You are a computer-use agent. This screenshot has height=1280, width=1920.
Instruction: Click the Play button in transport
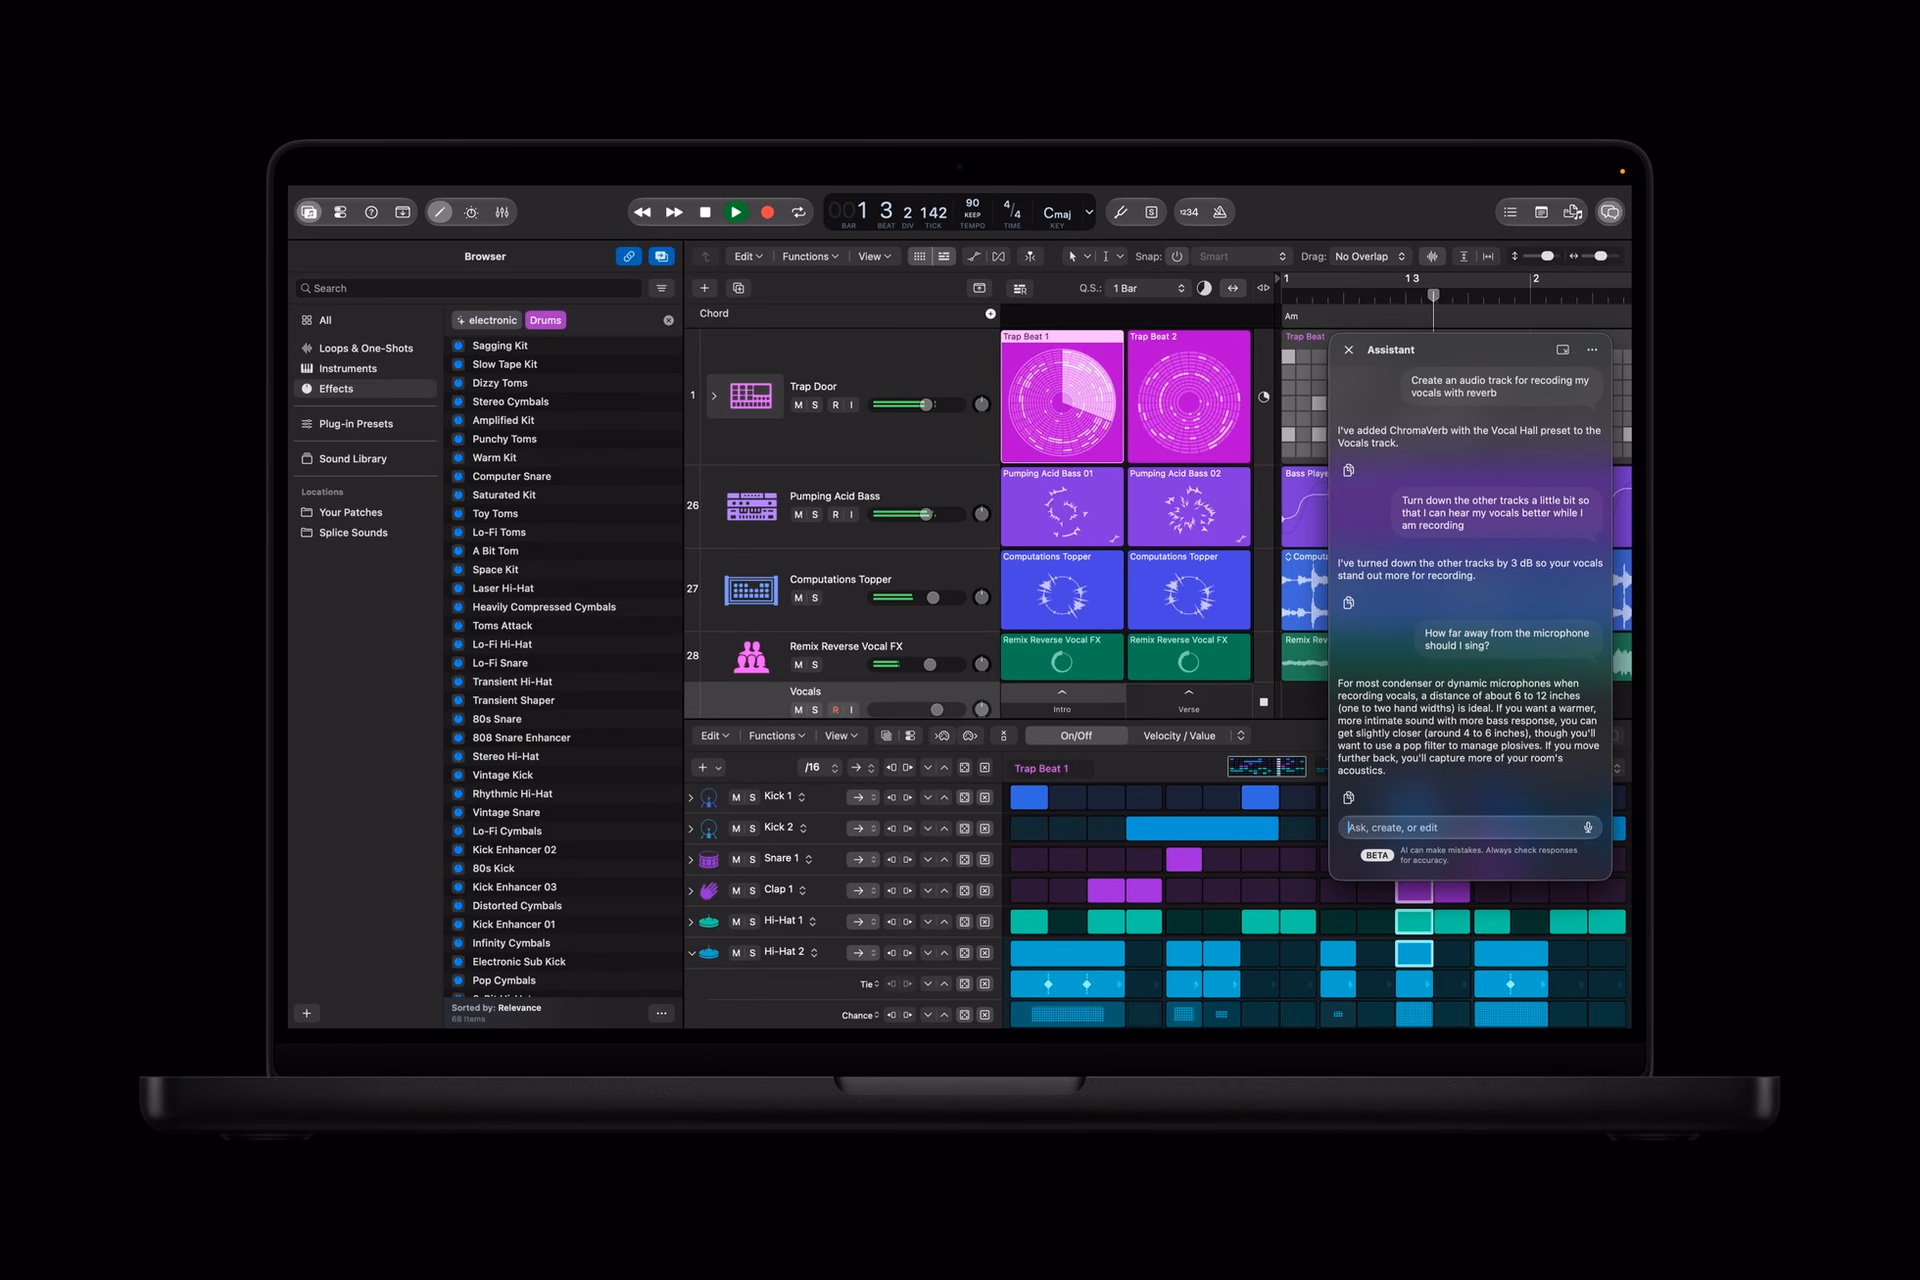coord(736,212)
